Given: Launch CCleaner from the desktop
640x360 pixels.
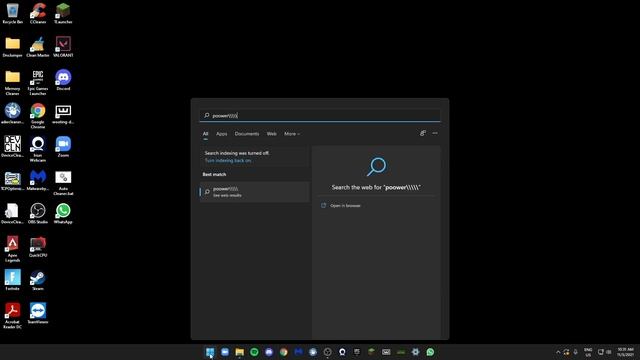Looking at the screenshot, I should 38,13.
